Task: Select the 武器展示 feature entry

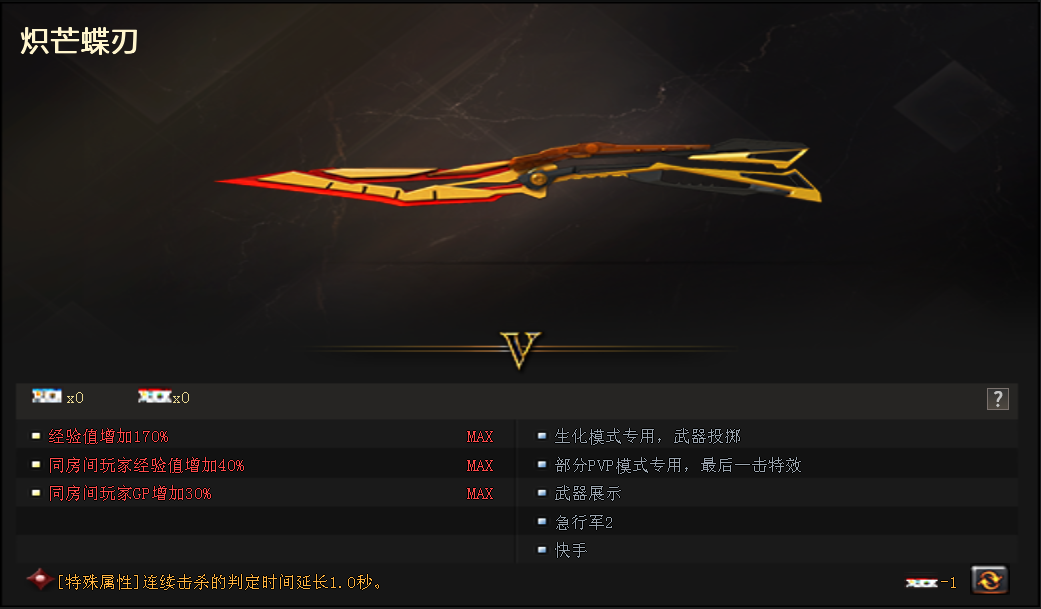Action: coord(588,493)
